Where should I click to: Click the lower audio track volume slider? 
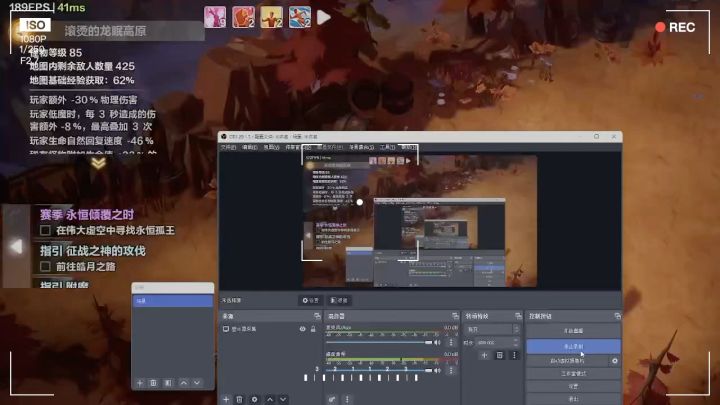click(379, 370)
